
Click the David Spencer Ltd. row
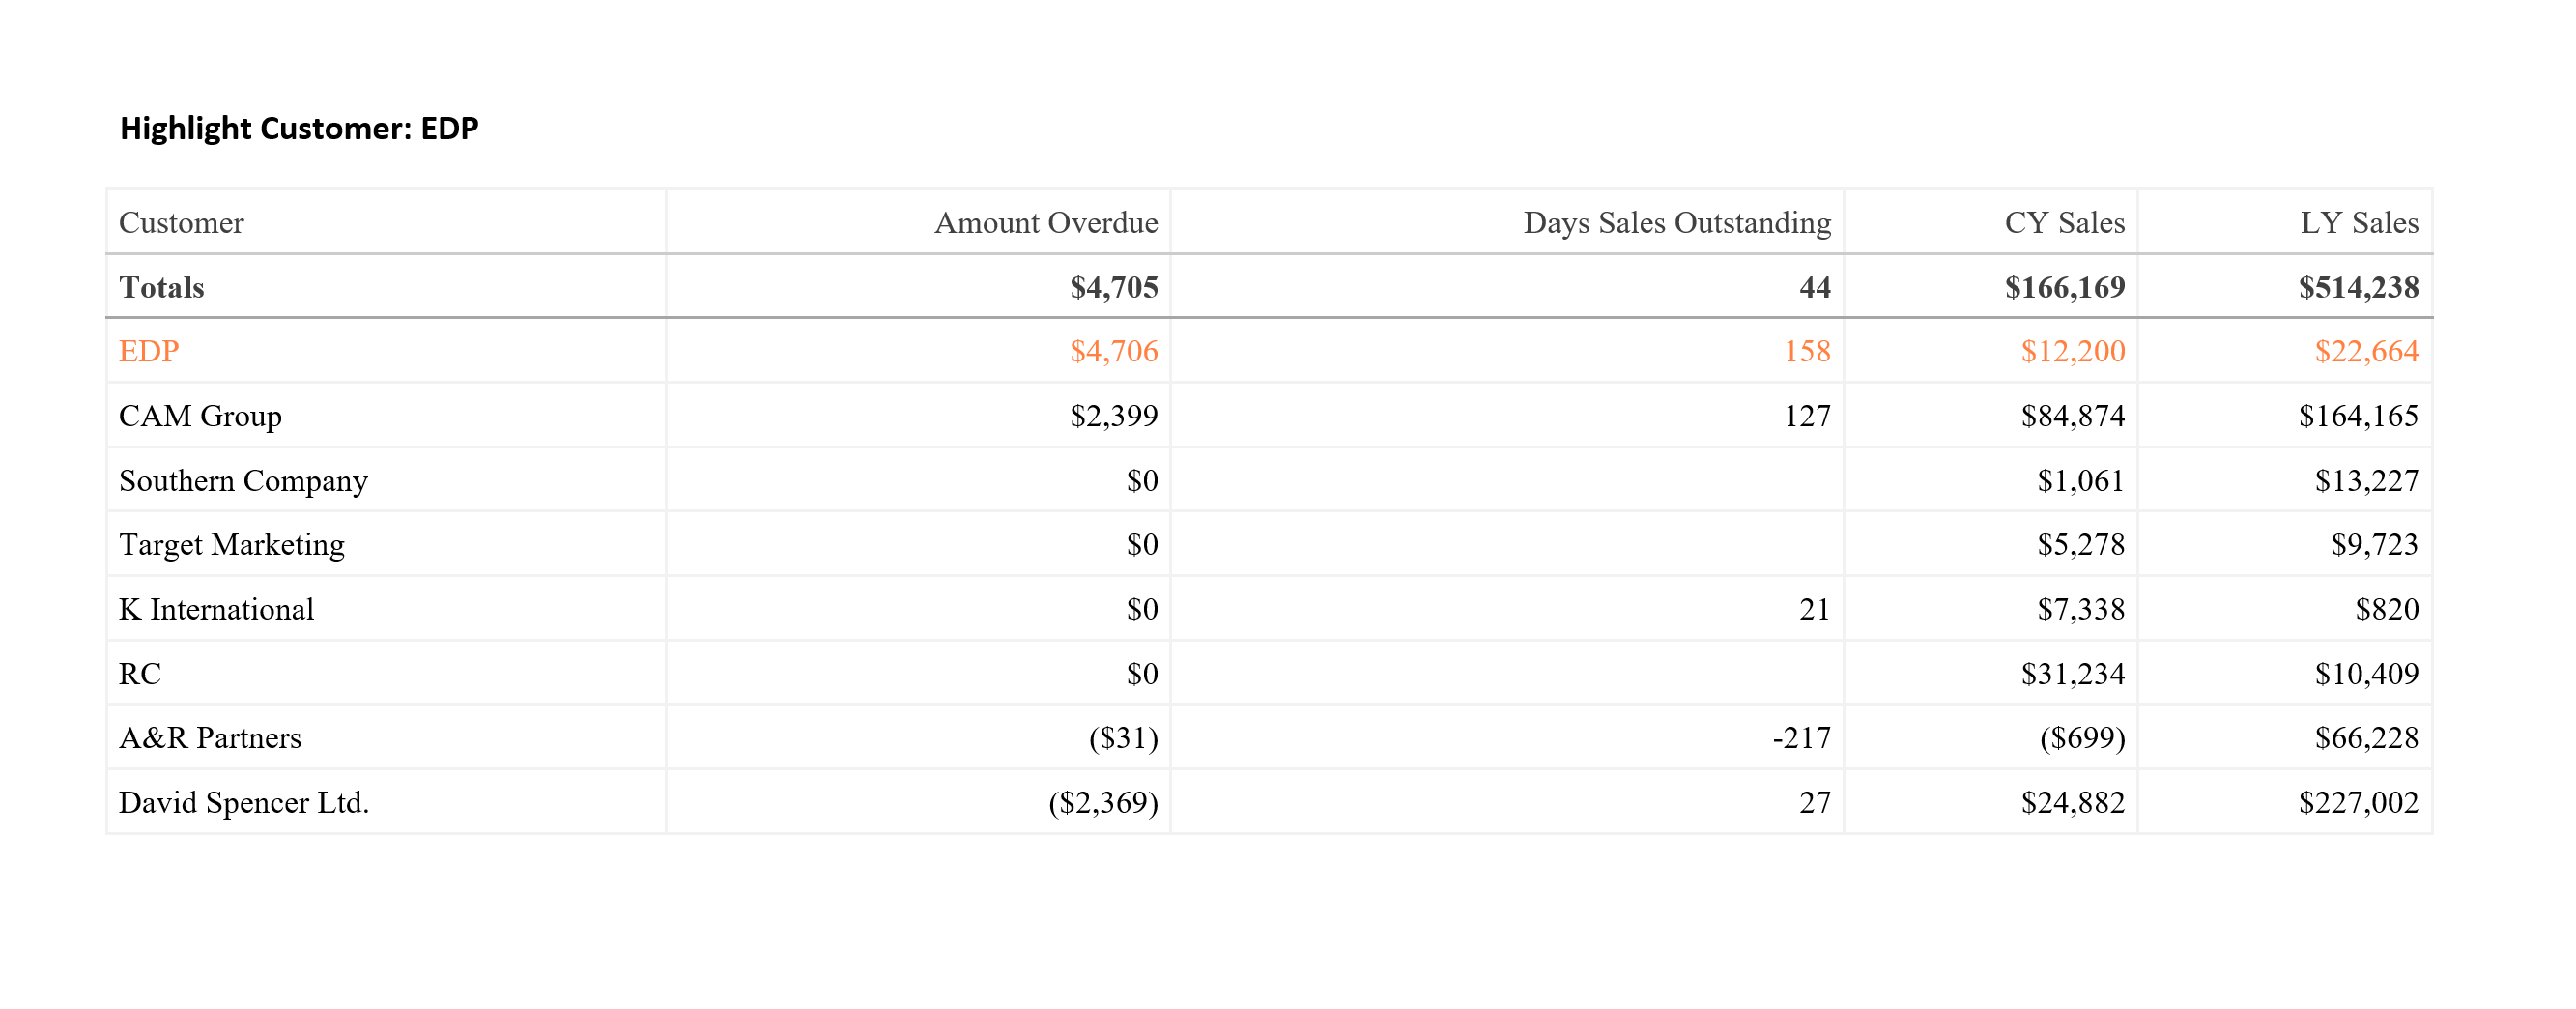pos(244,802)
